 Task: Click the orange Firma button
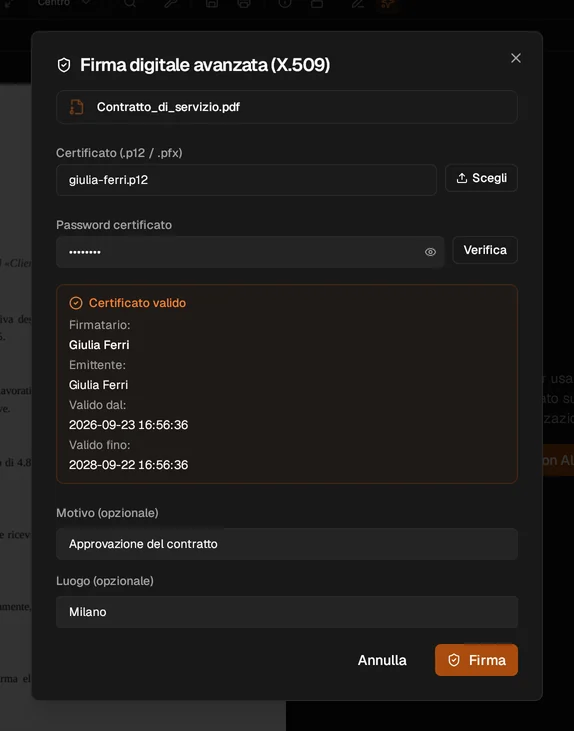476,660
